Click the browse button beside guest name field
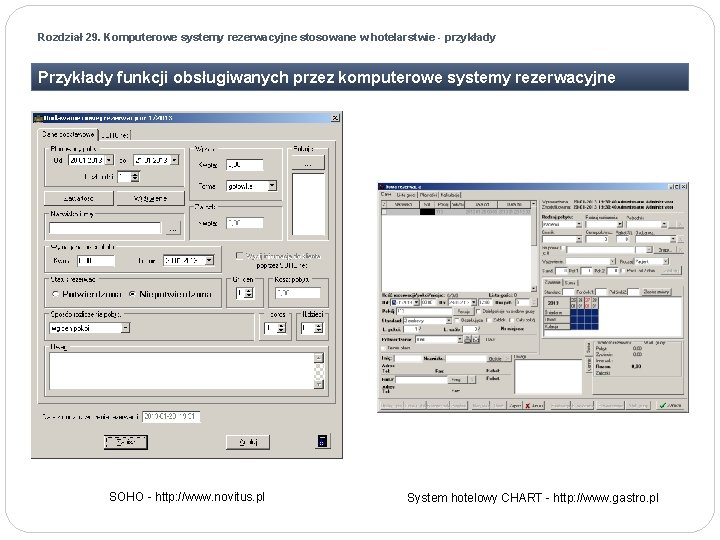This screenshot has height=540, width=720. coord(173,228)
